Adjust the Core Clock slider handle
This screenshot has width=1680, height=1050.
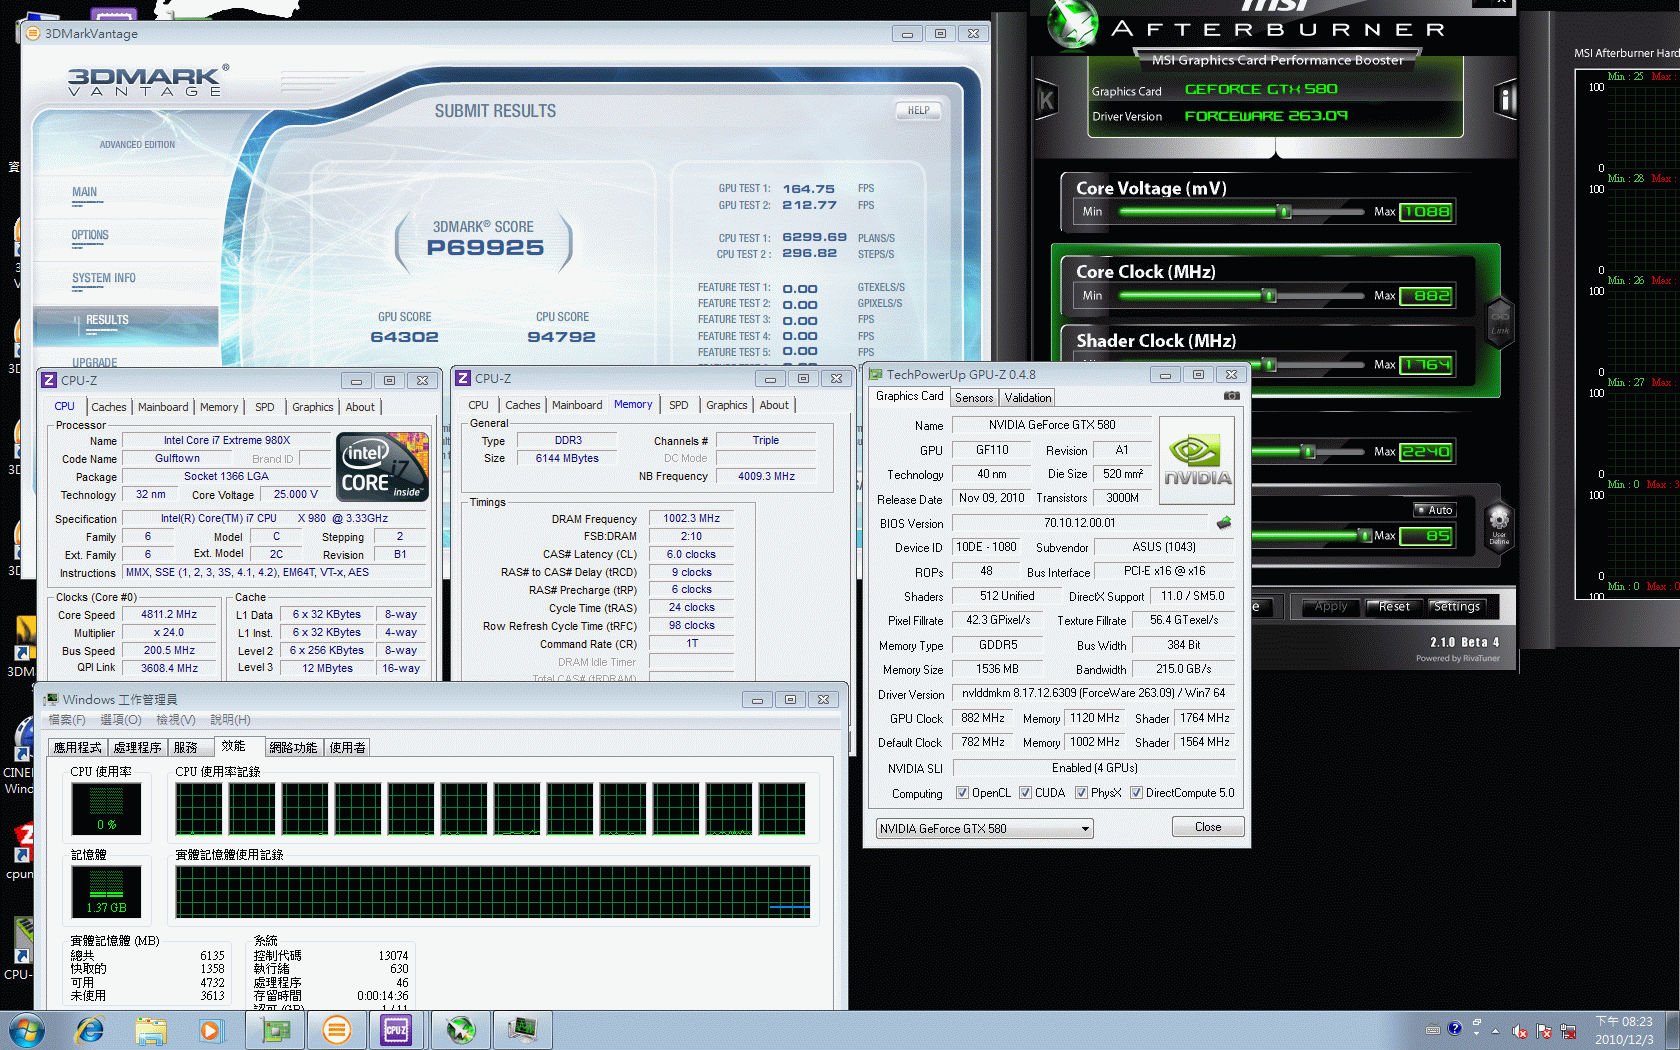click(1269, 296)
